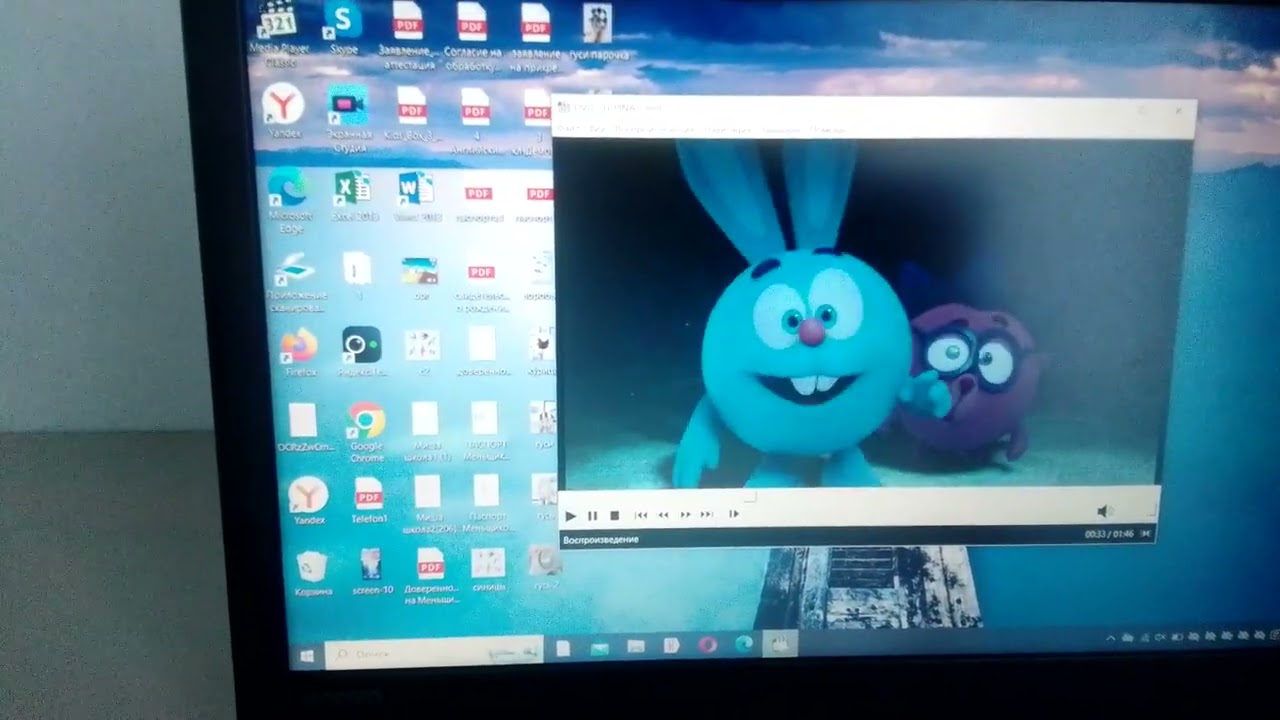Open the Windows Start menu
The width and height of the screenshot is (1280, 720).
coord(307,656)
